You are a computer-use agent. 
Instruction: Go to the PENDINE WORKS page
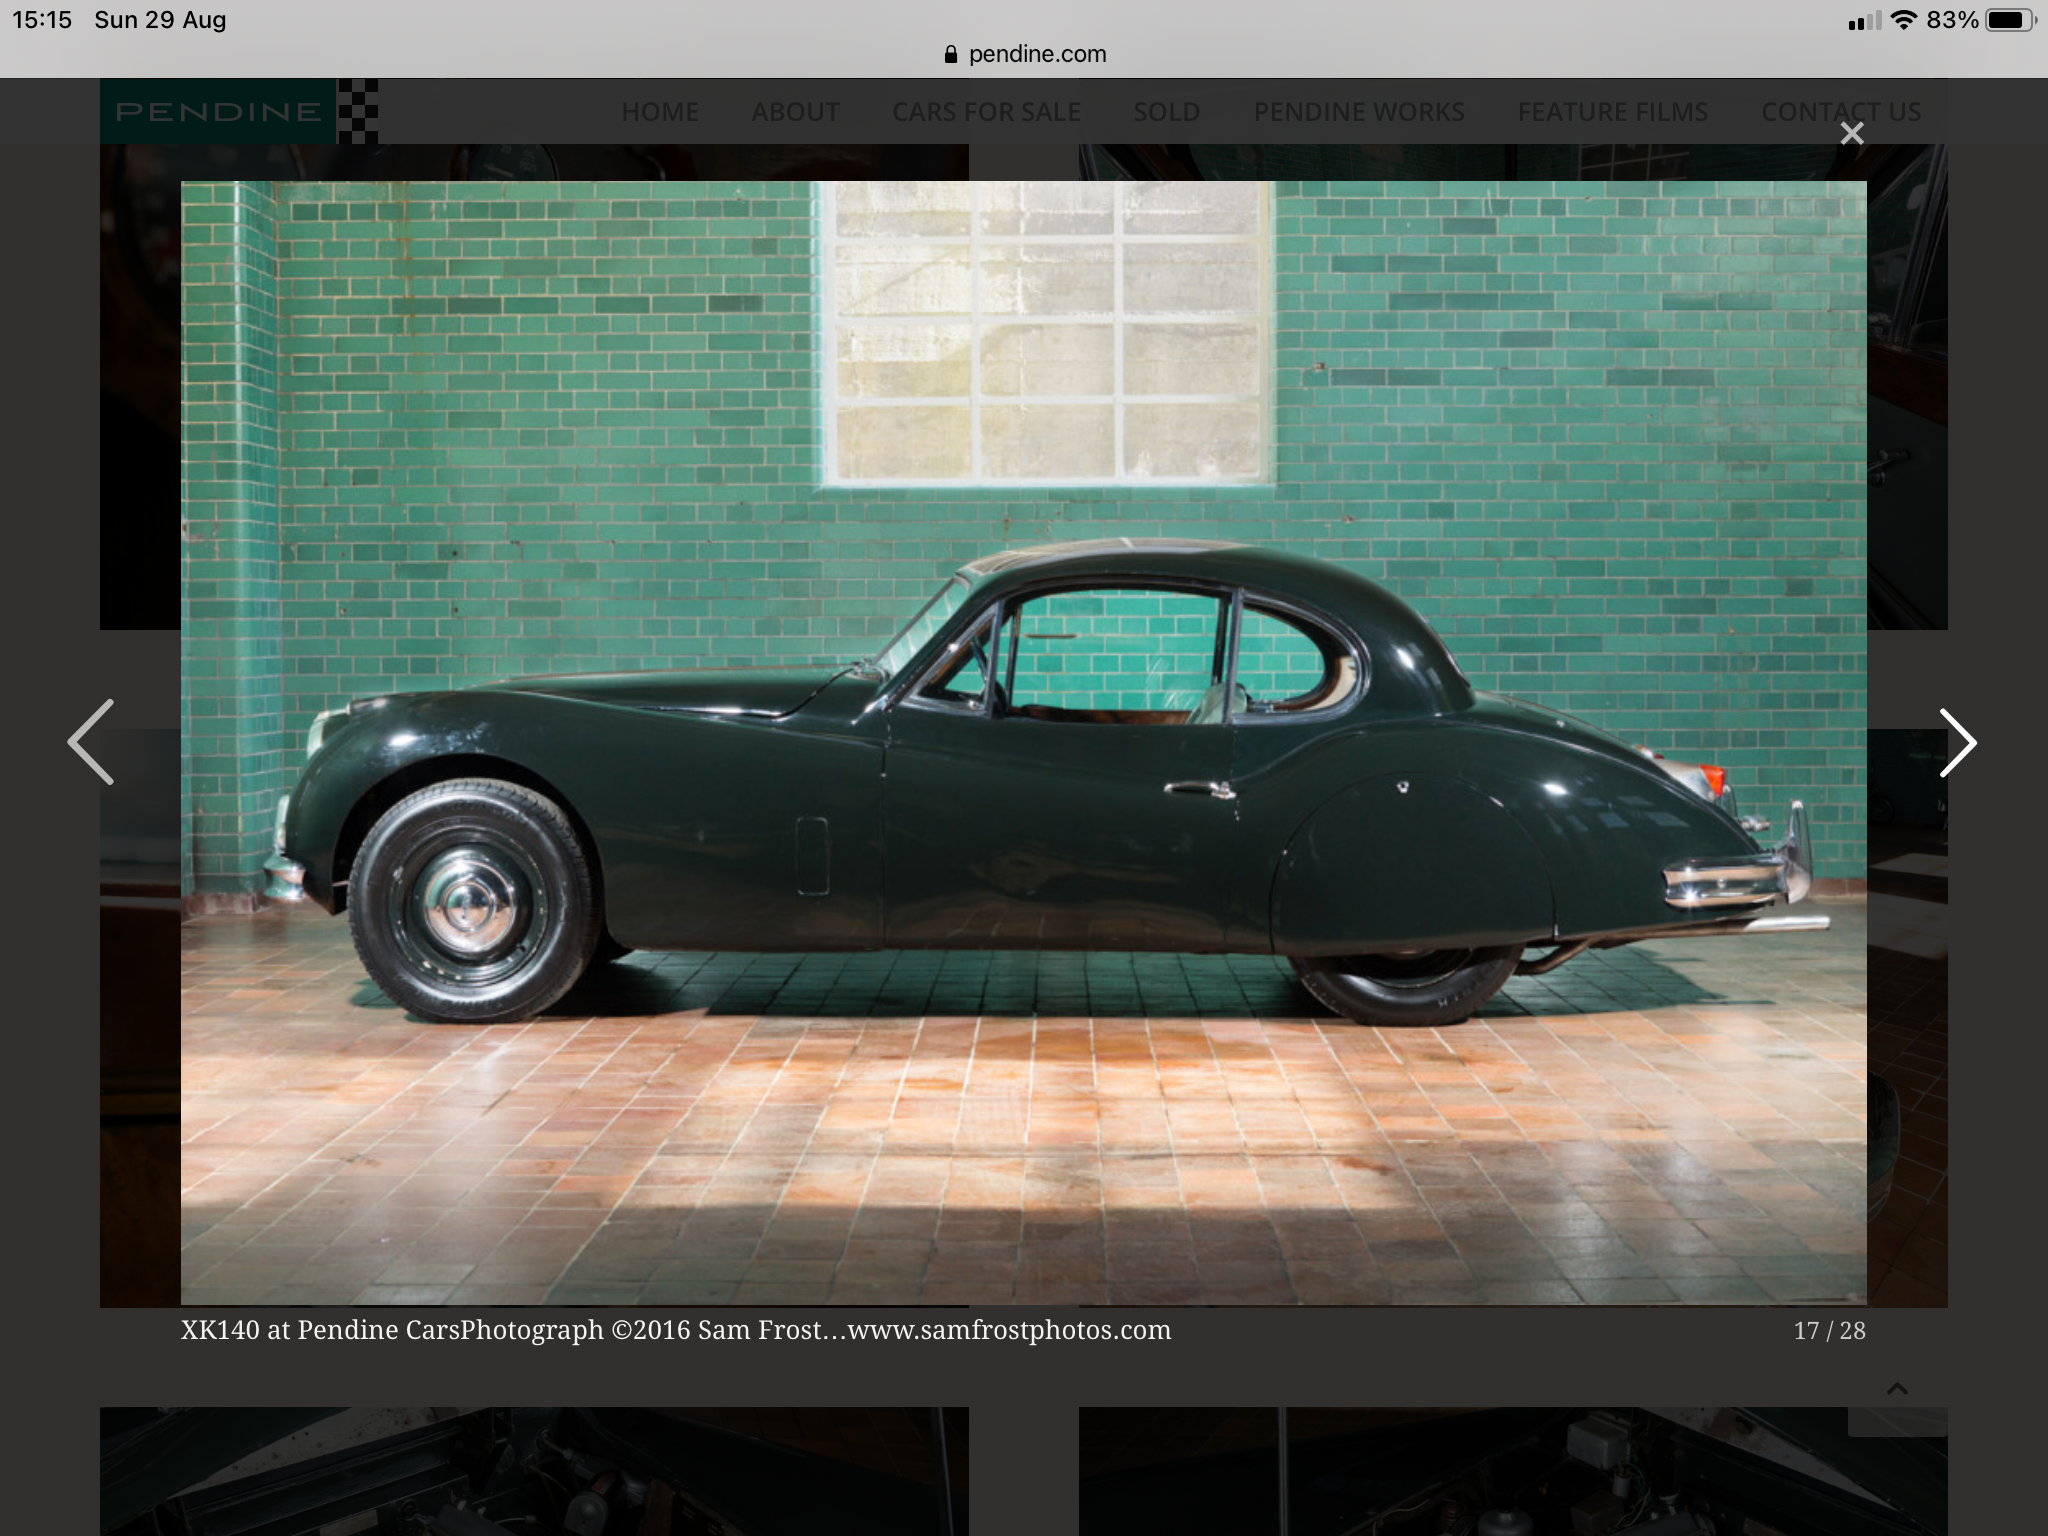[1358, 112]
